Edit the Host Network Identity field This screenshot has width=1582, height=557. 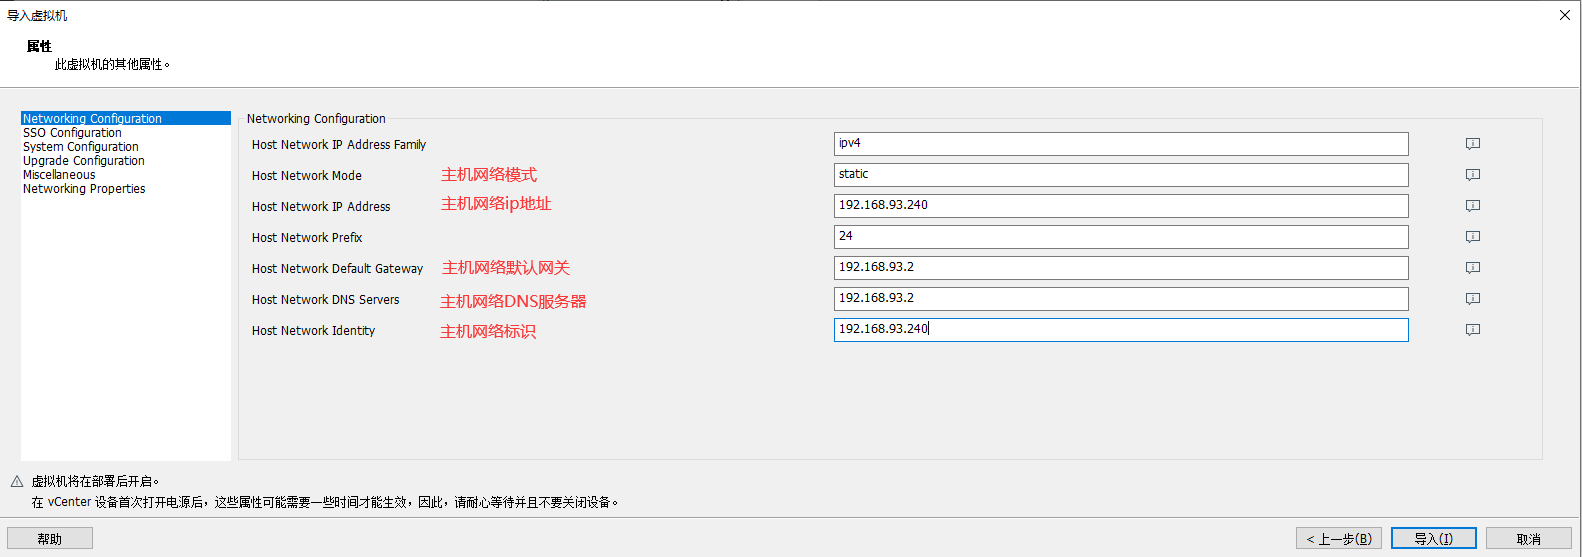pyautogui.click(x=1121, y=330)
